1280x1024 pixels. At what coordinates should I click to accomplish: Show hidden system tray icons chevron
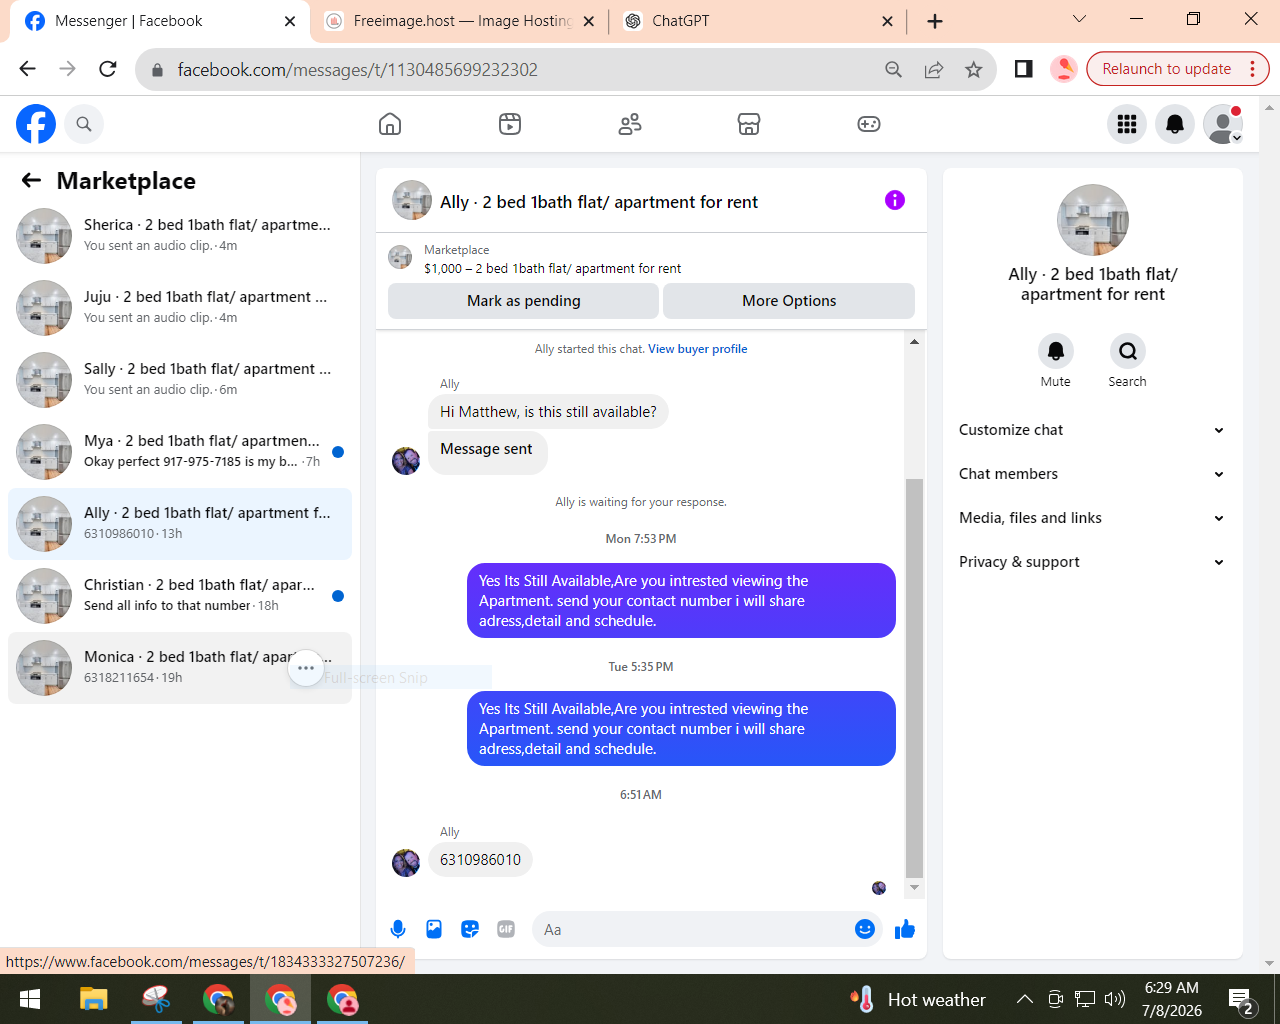(x=1024, y=999)
